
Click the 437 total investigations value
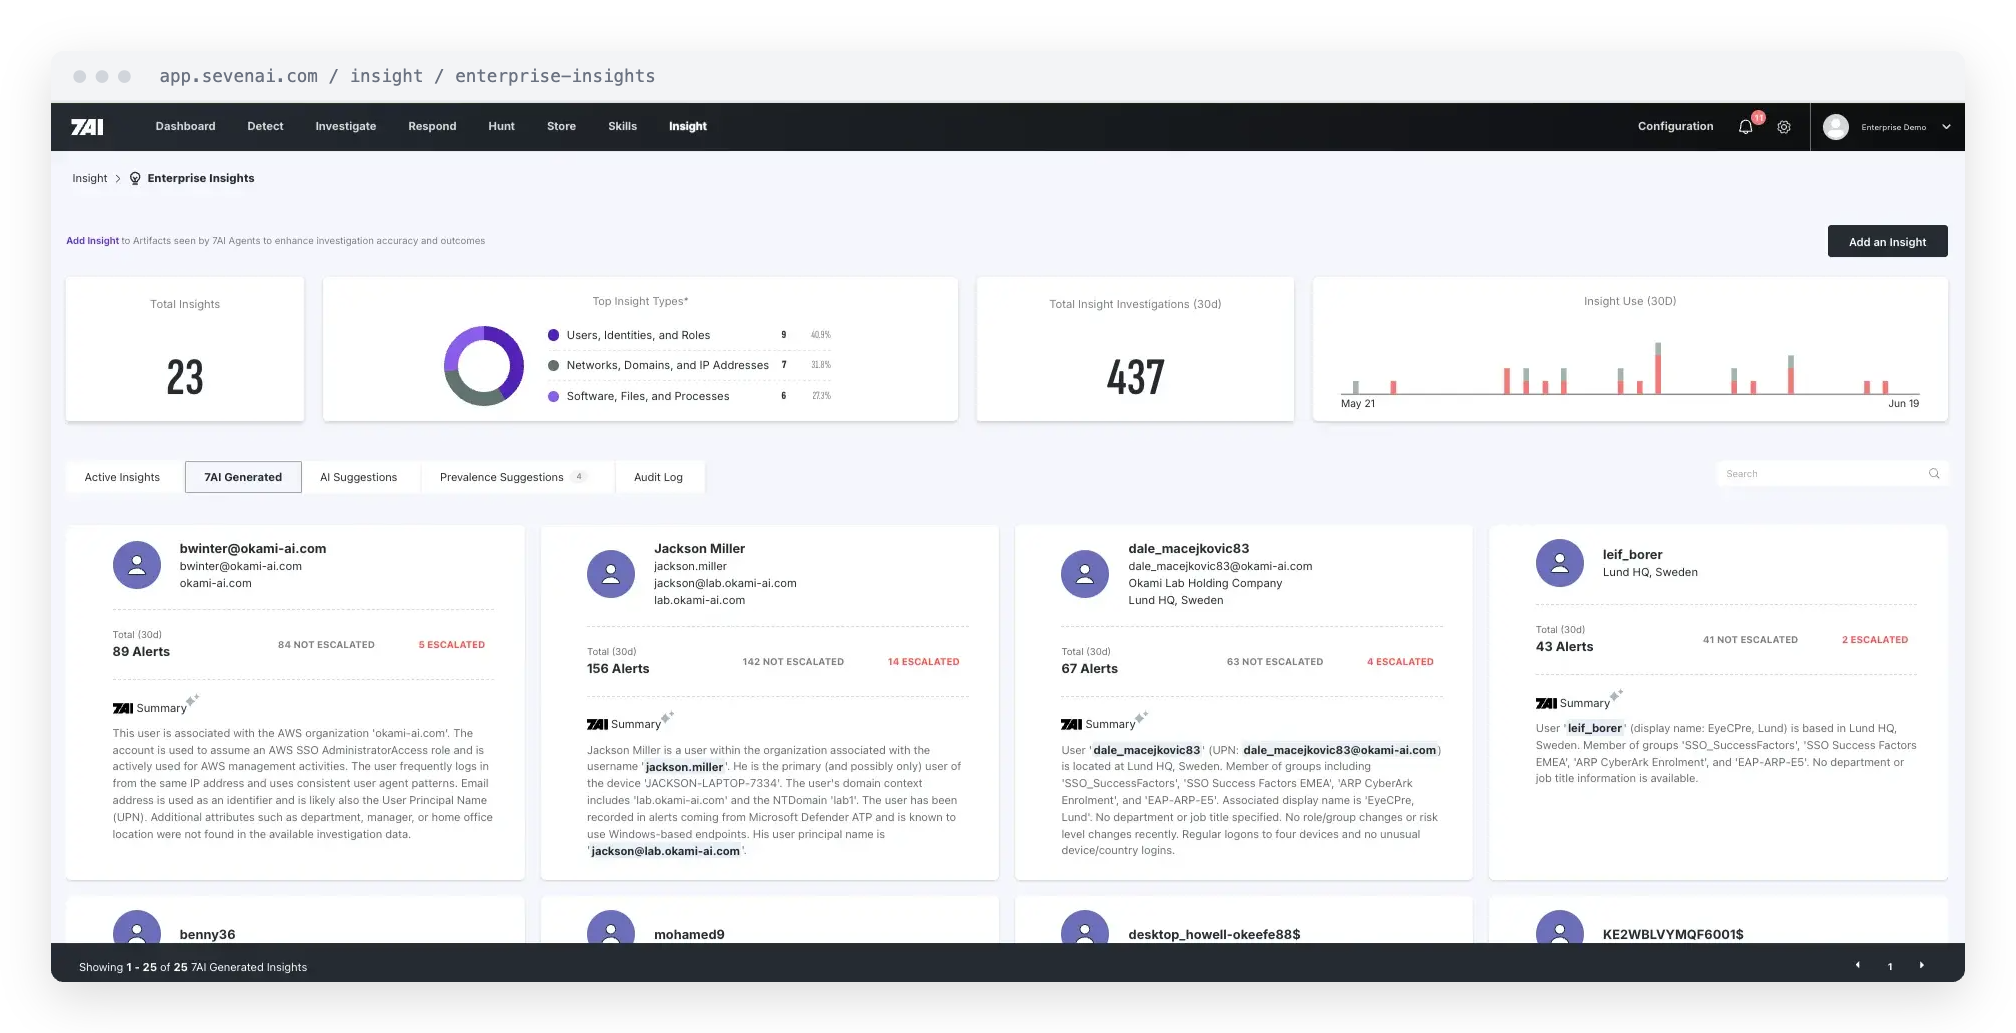[x=1135, y=377]
